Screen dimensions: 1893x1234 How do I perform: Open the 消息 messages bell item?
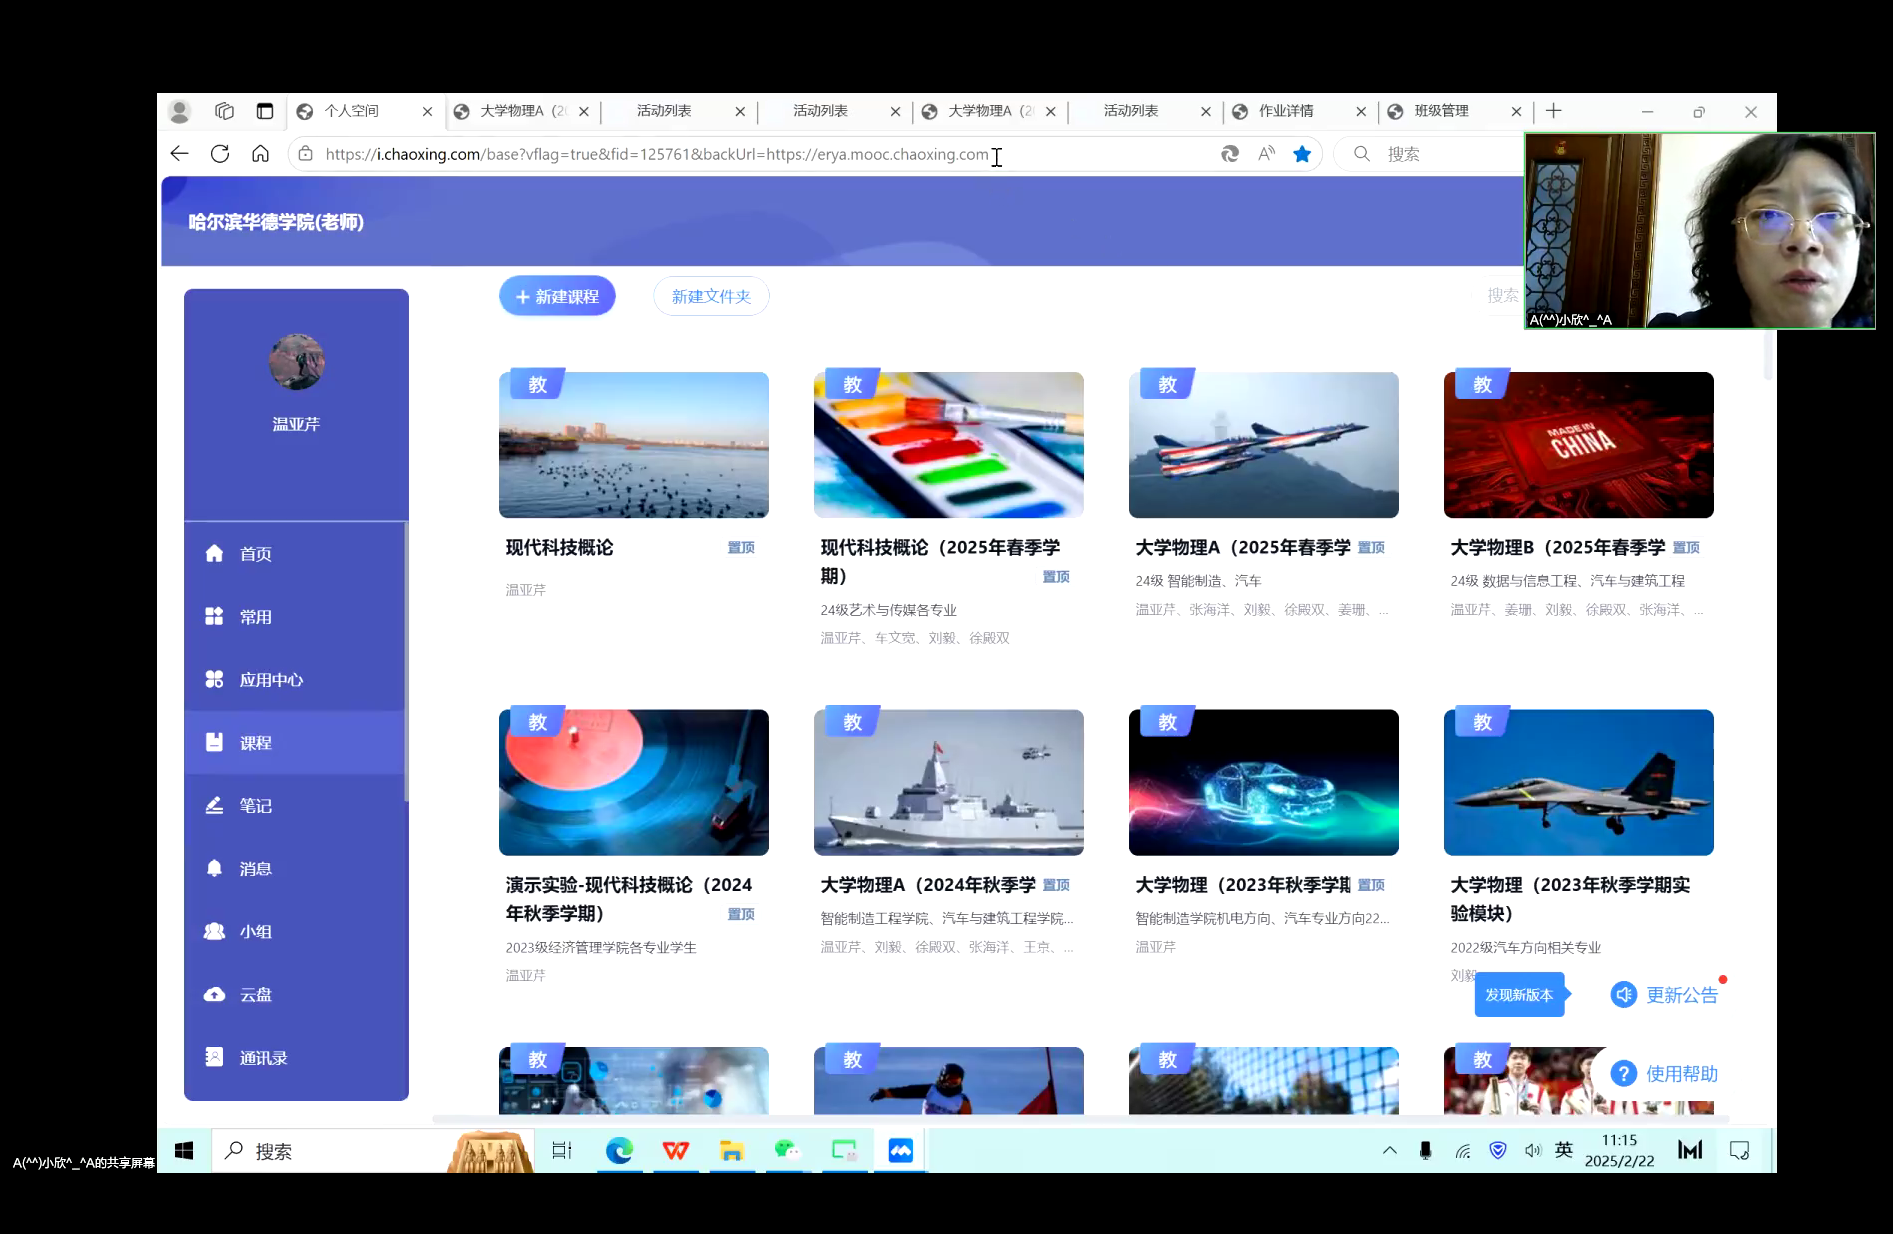tap(255, 869)
